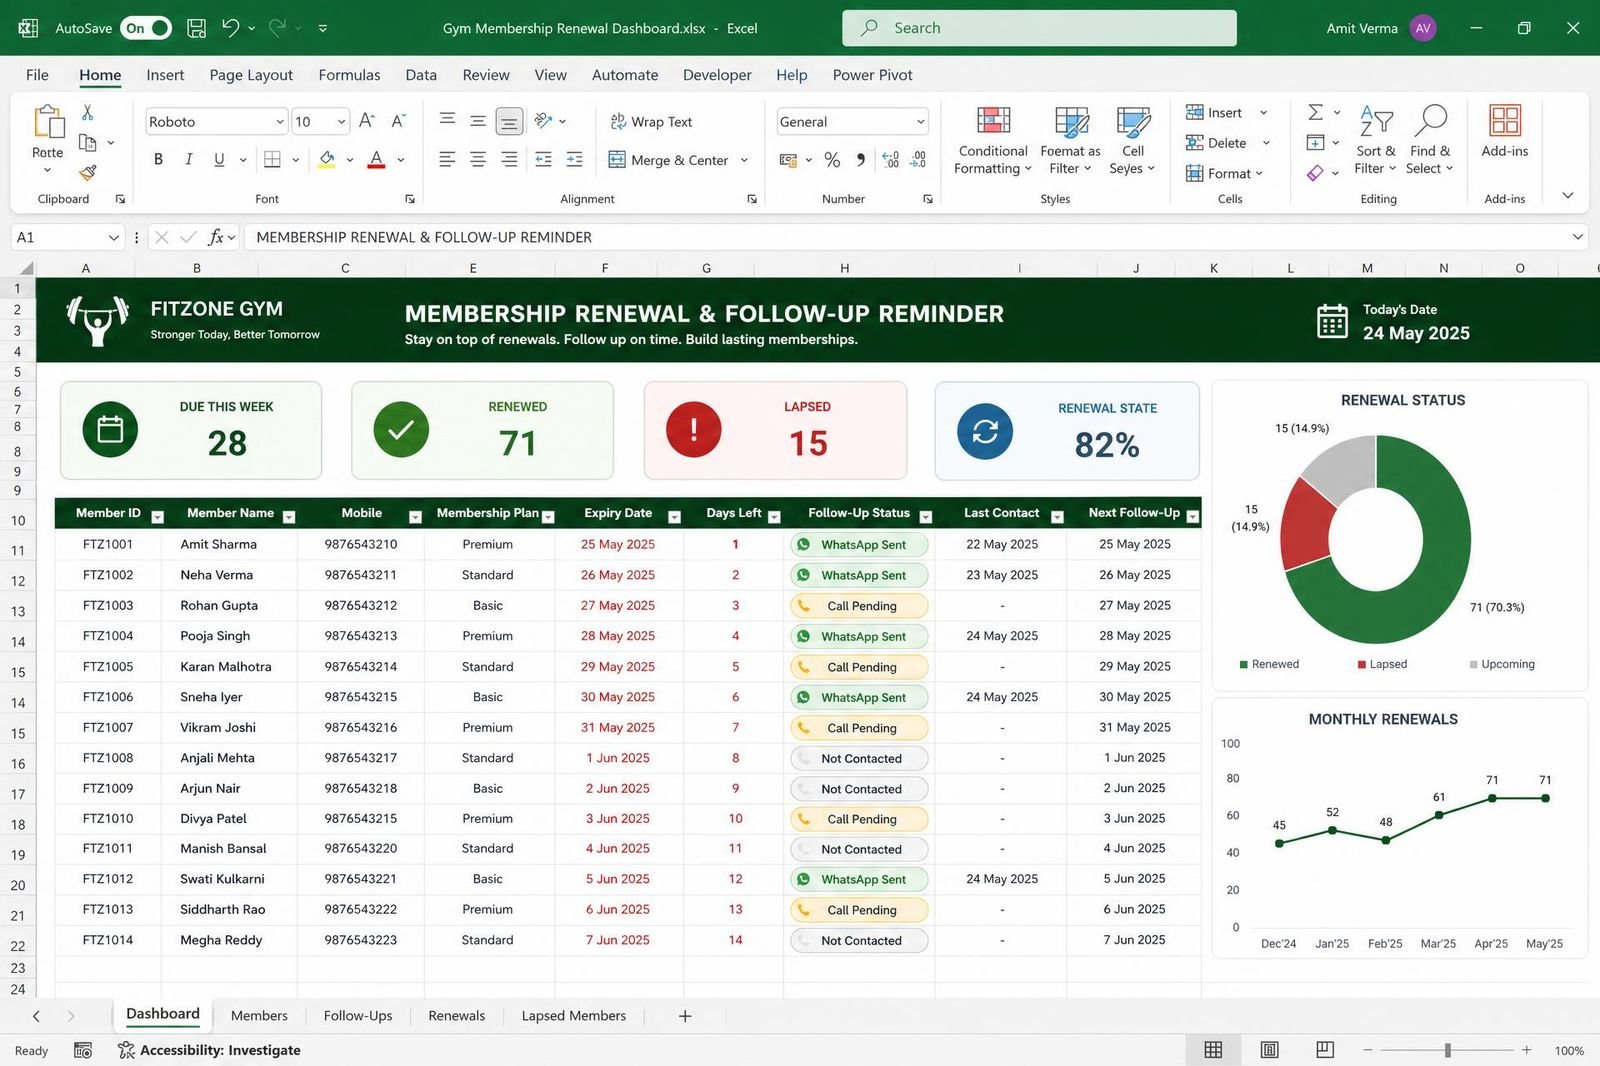Switch to the Follow-Ups sheet tab

click(358, 1015)
